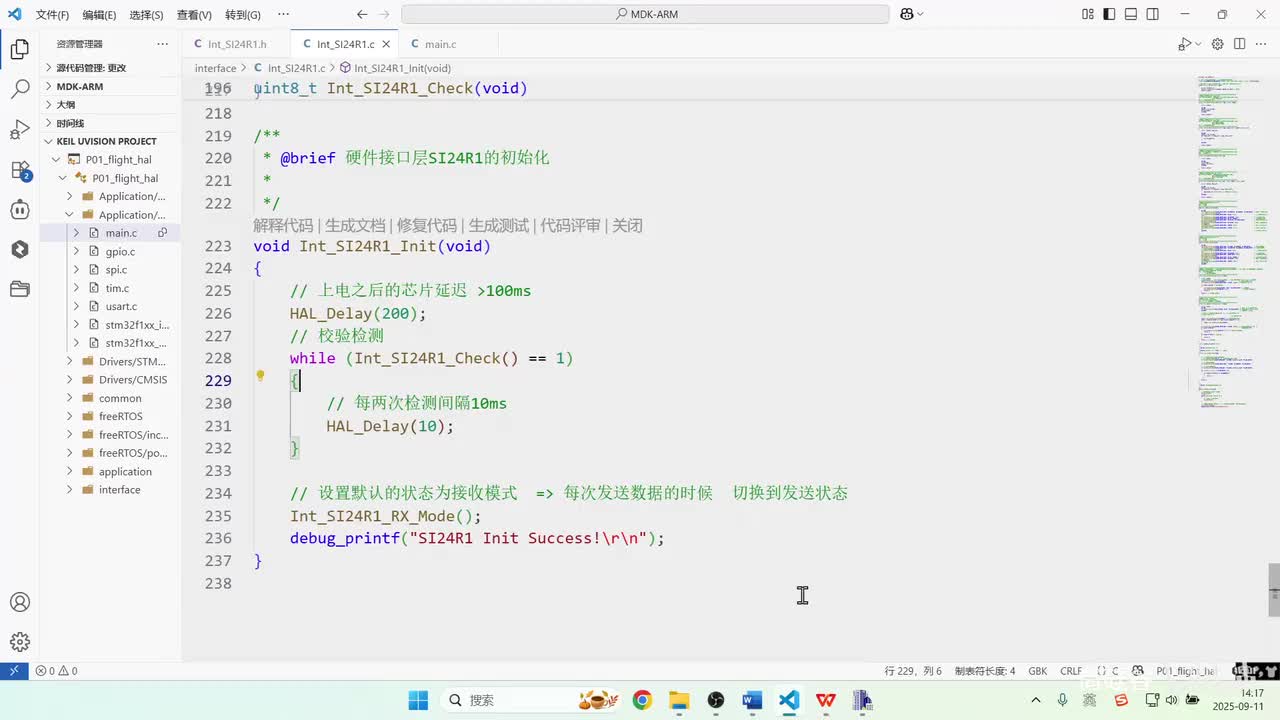Open the 文件(F) menu
Screen dimensions: 1280x720
point(52,15)
